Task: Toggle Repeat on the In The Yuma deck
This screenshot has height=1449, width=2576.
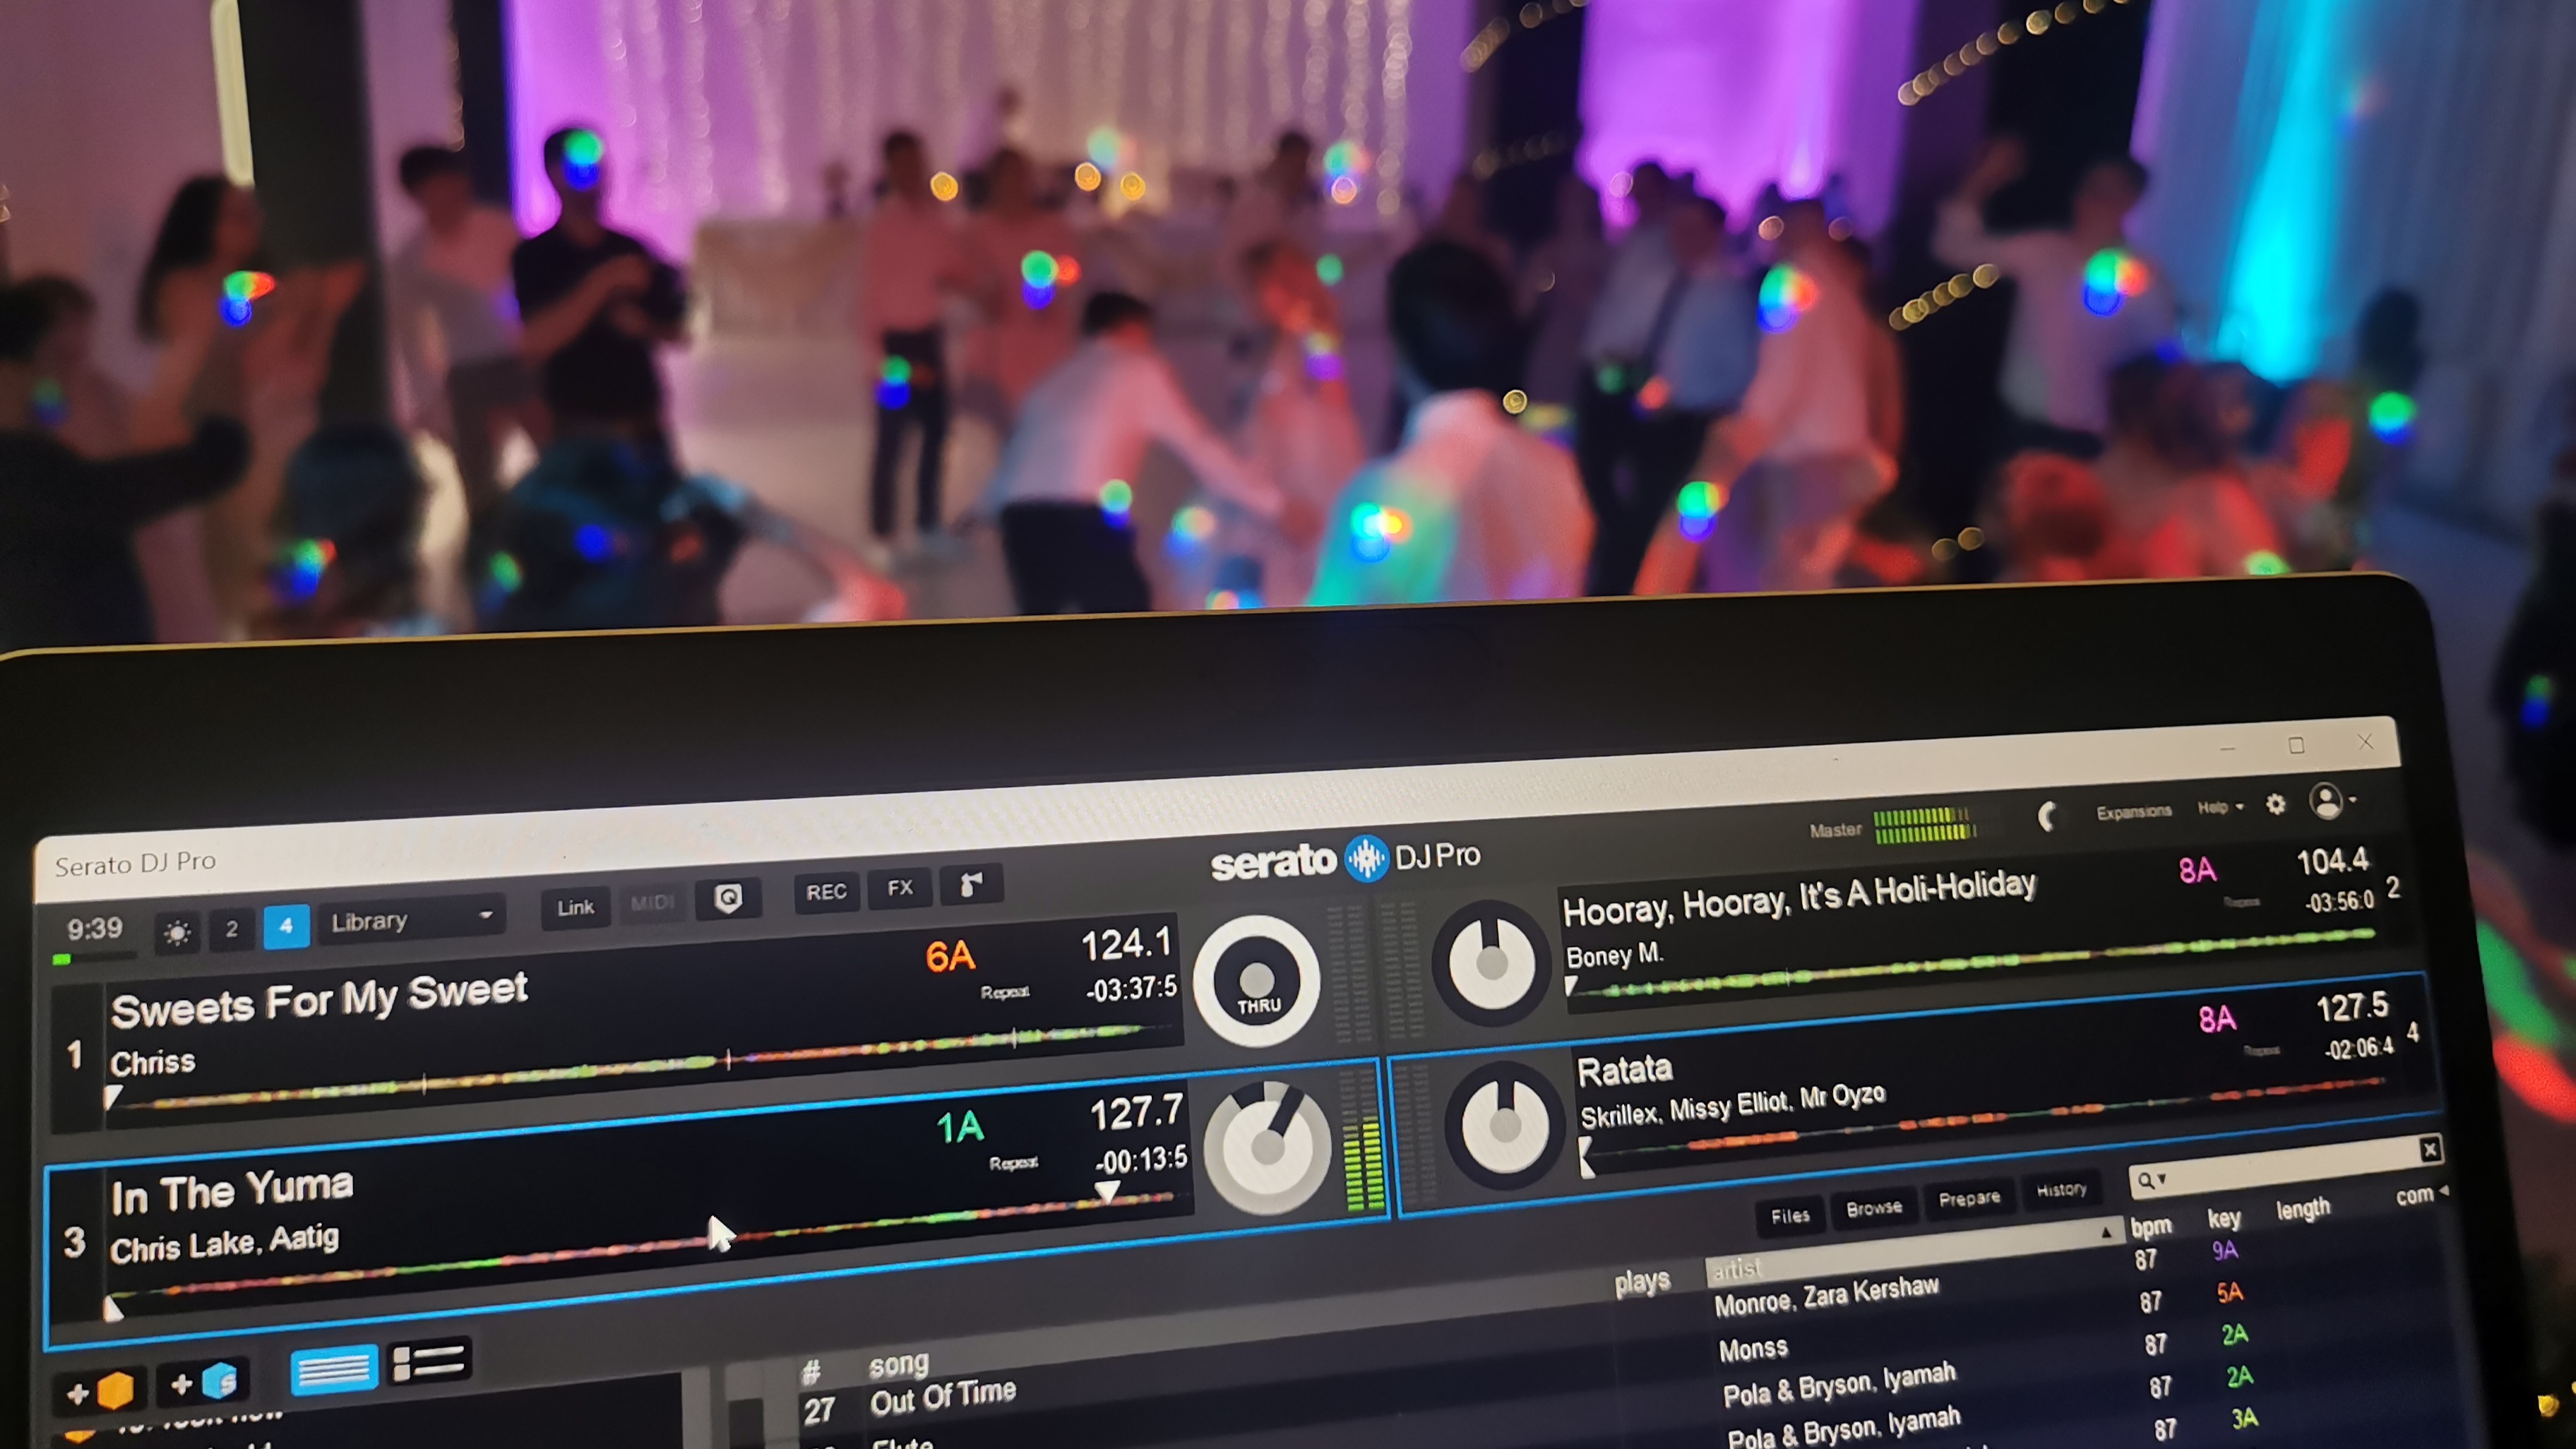Action: pyautogui.click(x=1013, y=1163)
